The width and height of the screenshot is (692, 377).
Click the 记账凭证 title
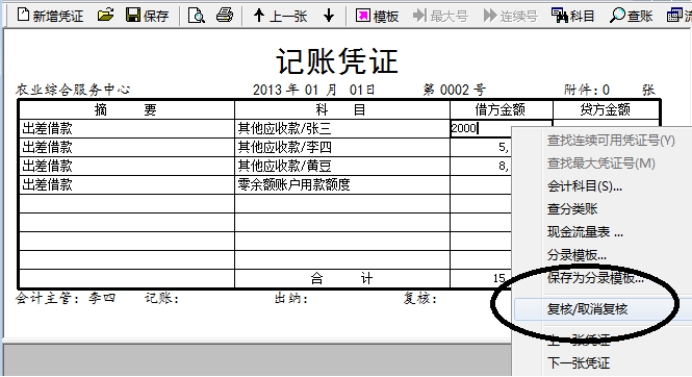[x=337, y=61]
